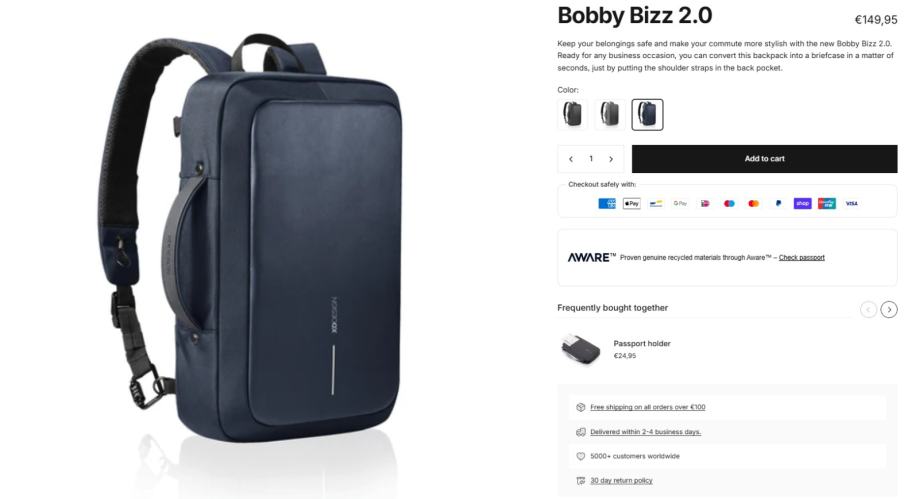
Task: Open the Check passport link
Action: (801, 257)
